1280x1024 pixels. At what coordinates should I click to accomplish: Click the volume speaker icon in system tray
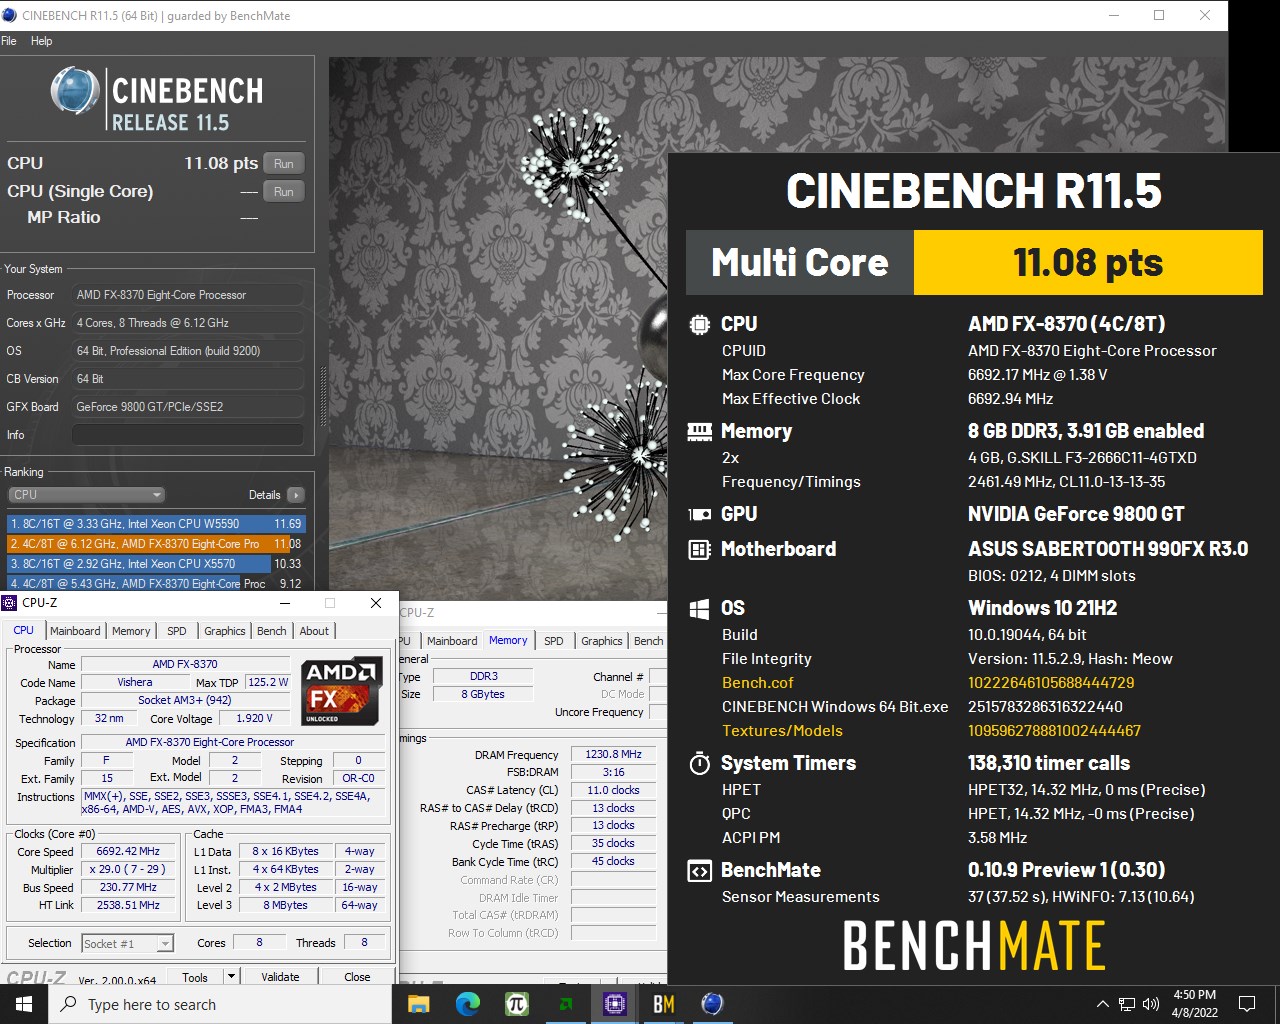[x=1151, y=1004]
